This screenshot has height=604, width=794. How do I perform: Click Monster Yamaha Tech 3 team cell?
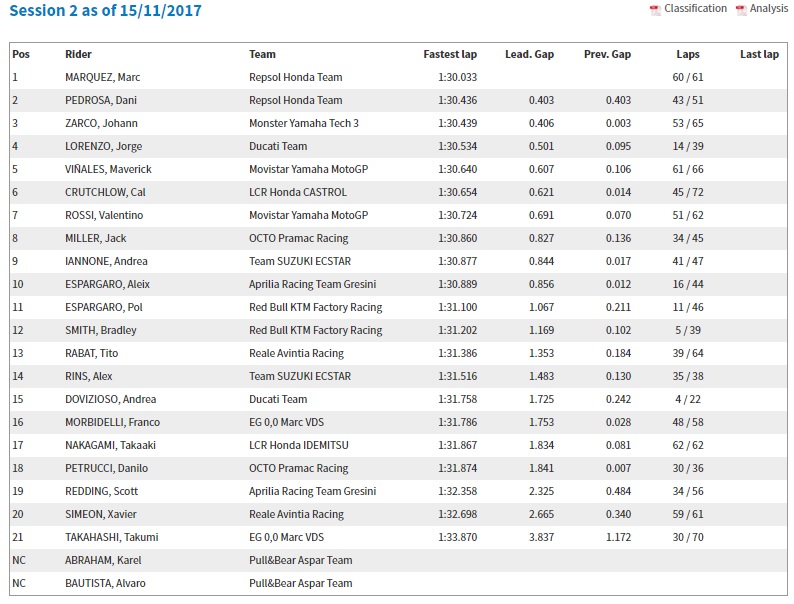pyautogui.click(x=304, y=123)
